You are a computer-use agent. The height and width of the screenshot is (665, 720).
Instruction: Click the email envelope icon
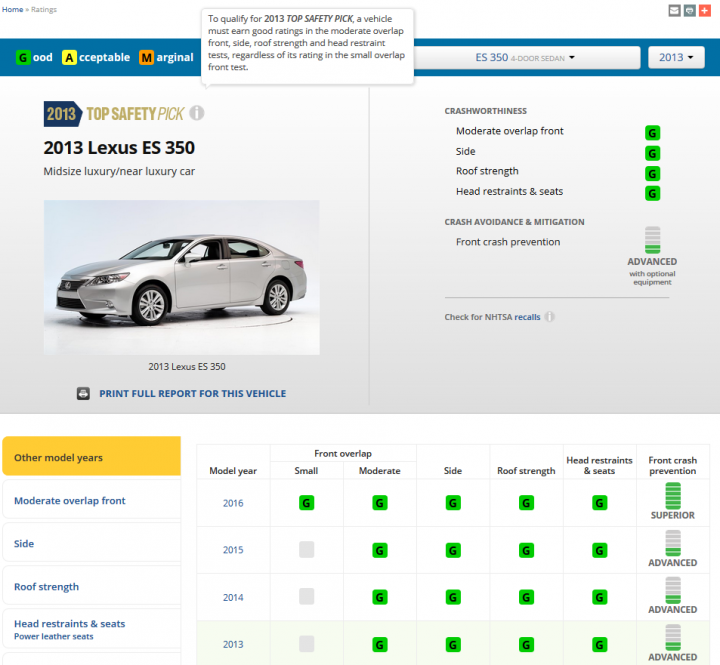(674, 11)
